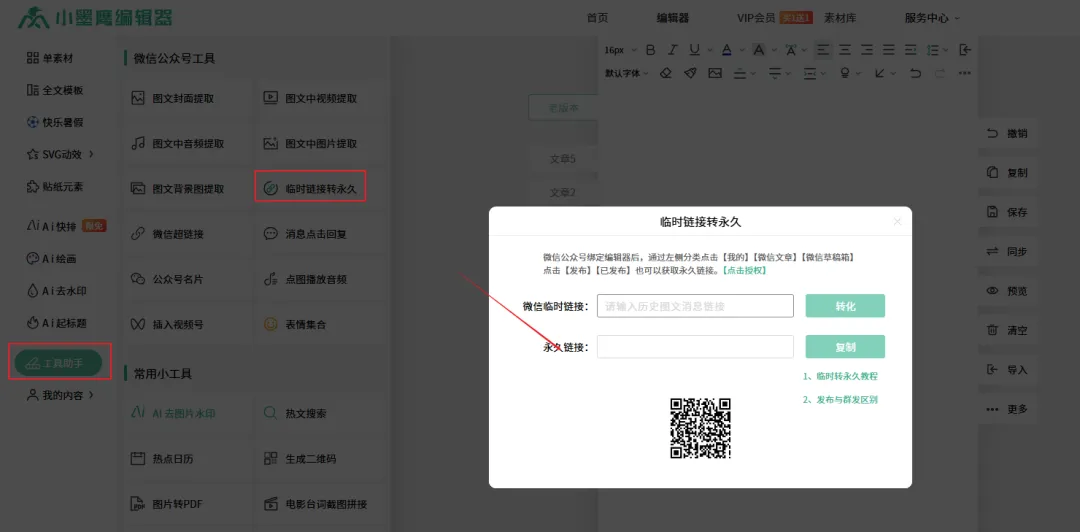The height and width of the screenshot is (532, 1080).
Task: Open 公众号名片 tool
Action: 167,279
